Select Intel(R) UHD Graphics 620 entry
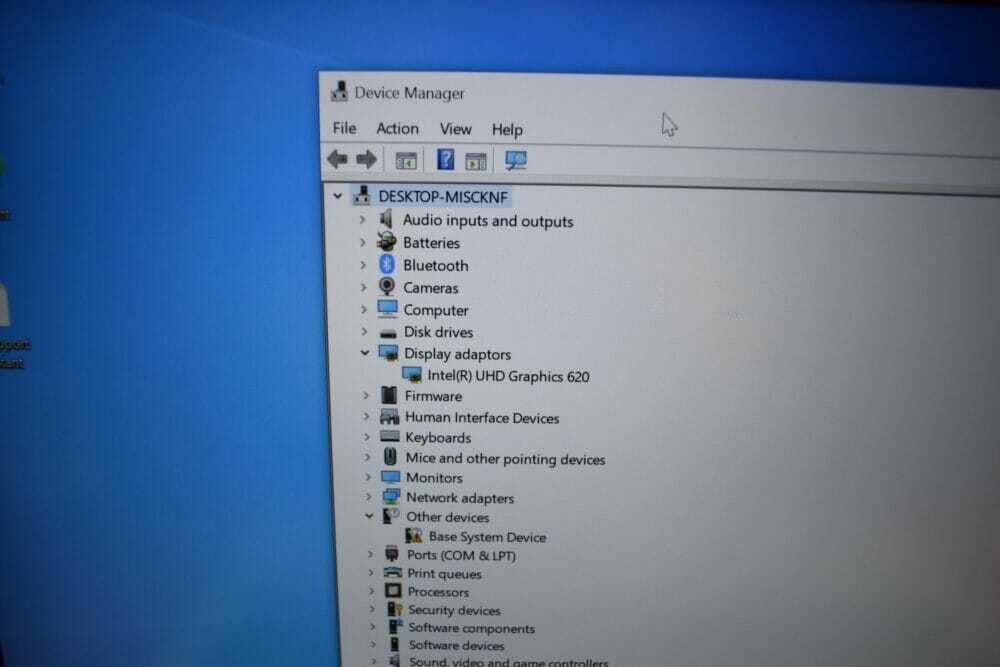 tap(508, 376)
